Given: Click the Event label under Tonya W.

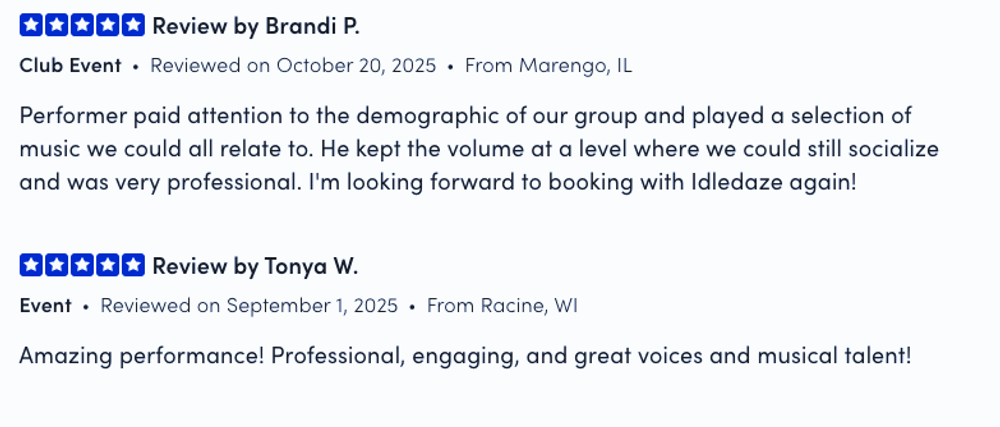Looking at the screenshot, I should 45,305.
